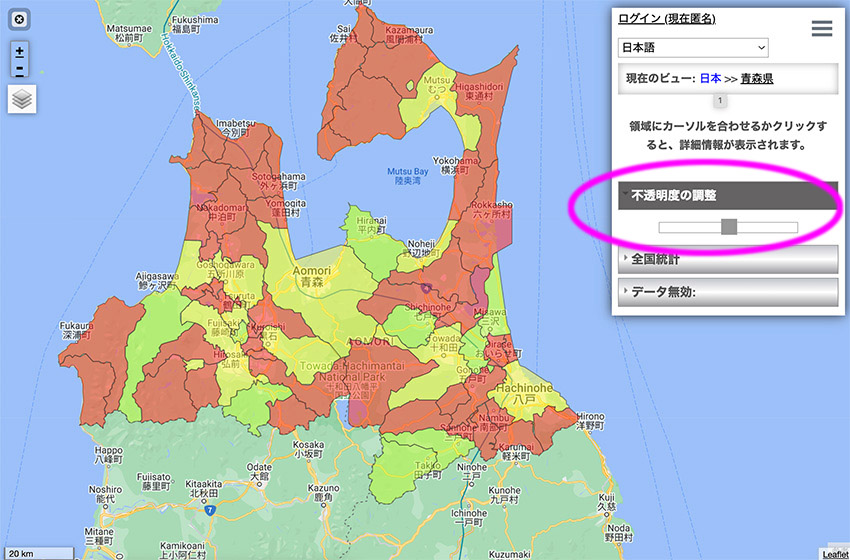The height and width of the screenshot is (560, 850).
Task: Expand the データ無効 section
Action: [727, 292]
